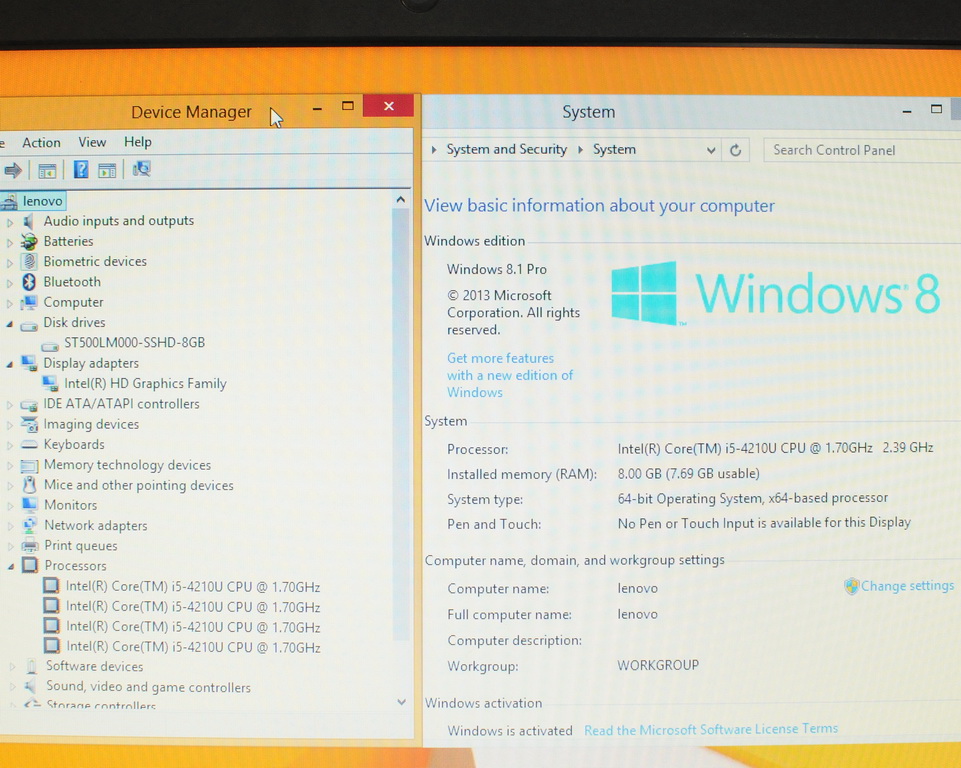The width and height of the screenshot is (961, 768).
Task: Click the Processors category icon
Action: pyautogui.click(x=29, y=565)
